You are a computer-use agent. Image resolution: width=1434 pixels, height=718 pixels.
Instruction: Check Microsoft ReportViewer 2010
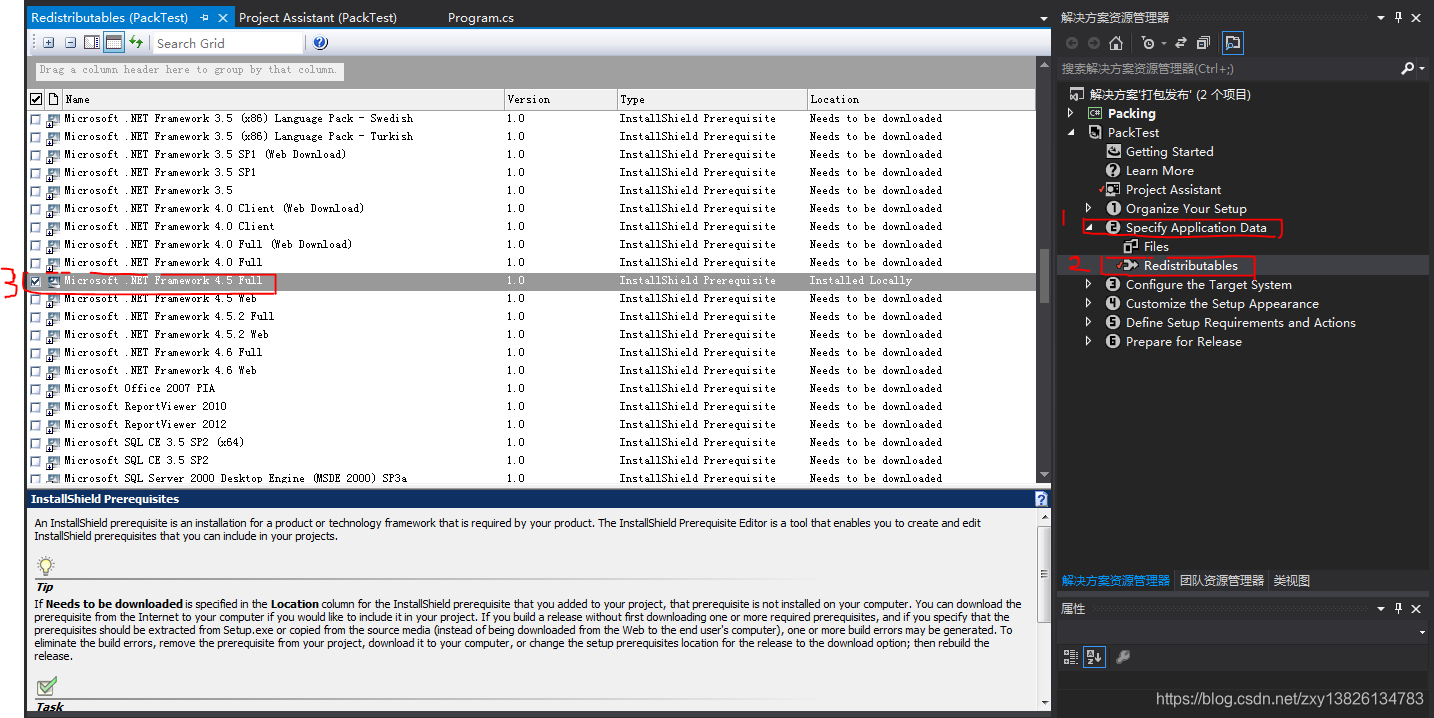click(36, 407)
